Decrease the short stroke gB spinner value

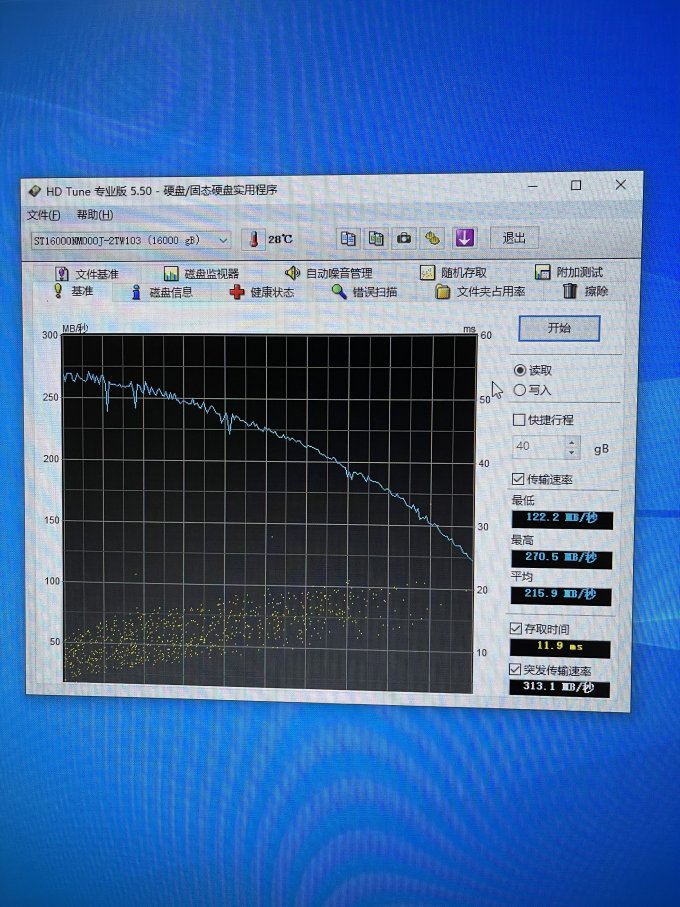(x=572, y=452)
